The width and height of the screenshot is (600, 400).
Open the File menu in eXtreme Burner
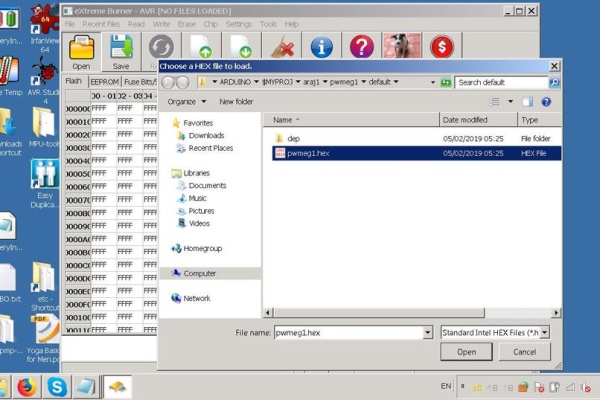pyautogui.click(x=70, y=24)
